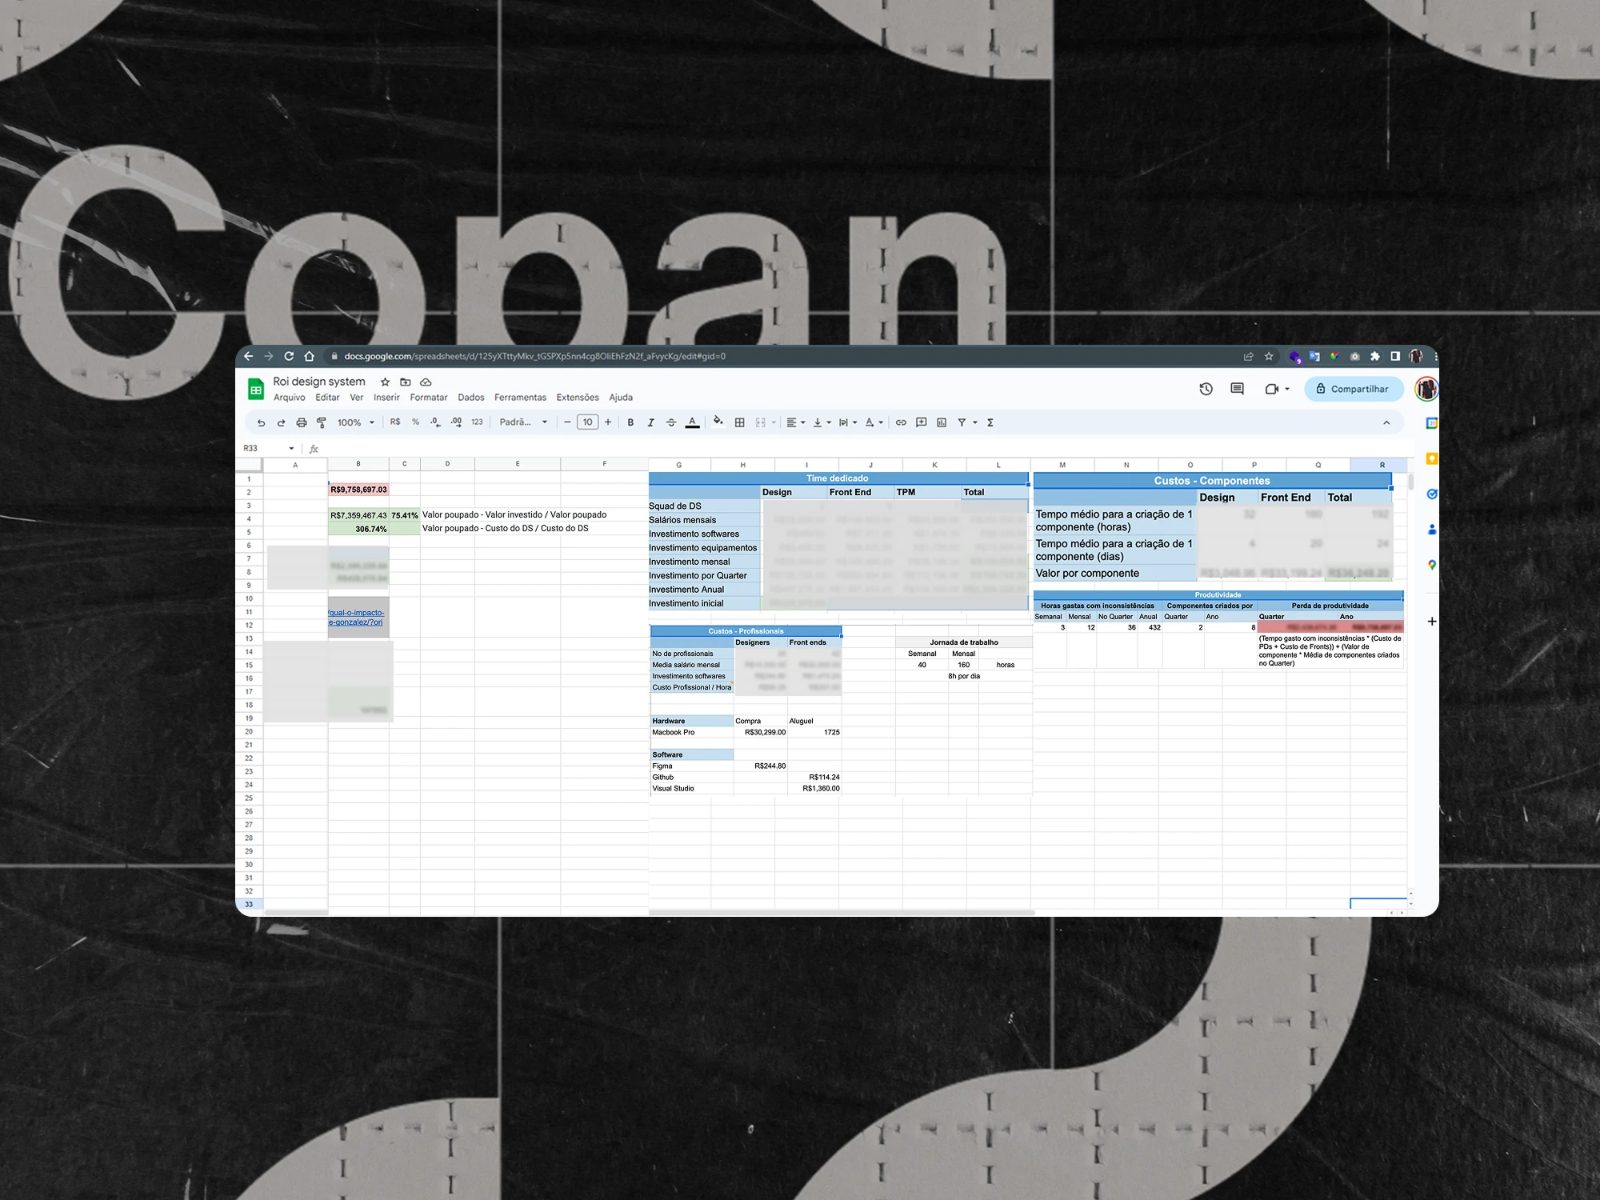Screen dimensions: 1600x1200
Task: Toggle italic formatting
Action: (651, 423)
